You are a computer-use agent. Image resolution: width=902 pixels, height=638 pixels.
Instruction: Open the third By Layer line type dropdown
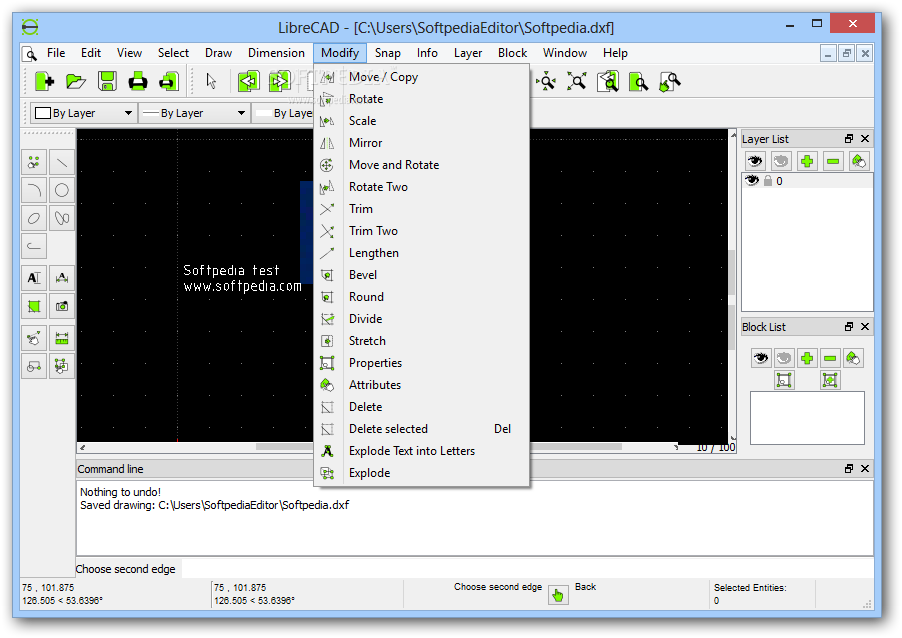(283, 113)
